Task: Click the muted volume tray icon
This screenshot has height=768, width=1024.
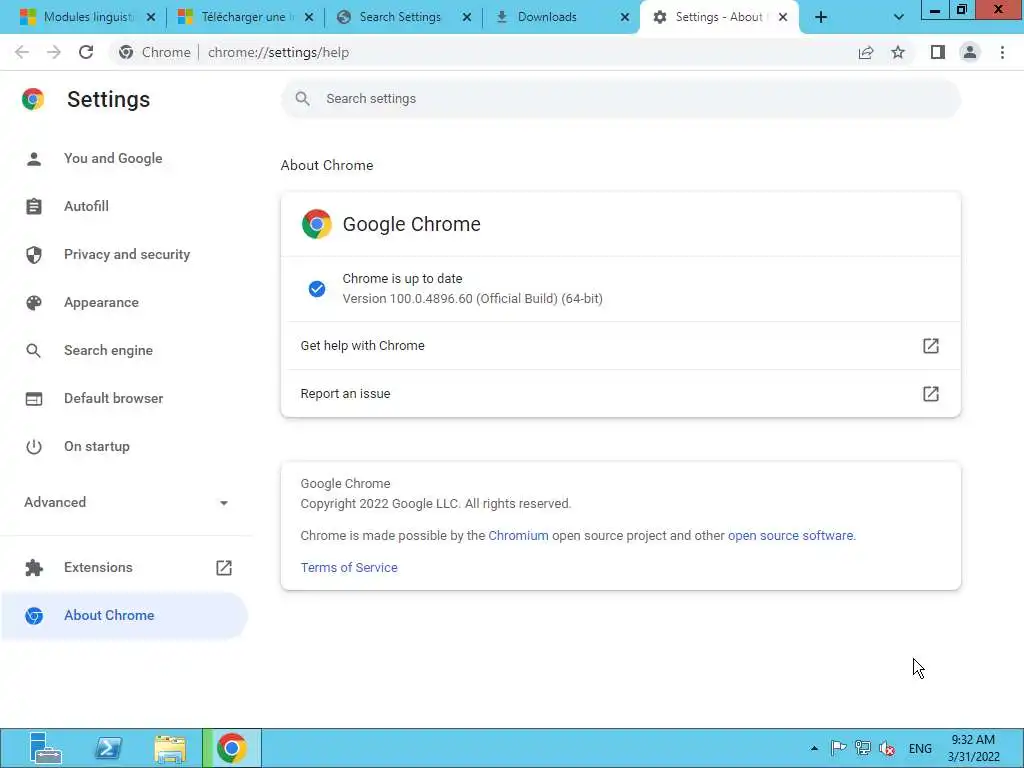Action: coord(887,748)
